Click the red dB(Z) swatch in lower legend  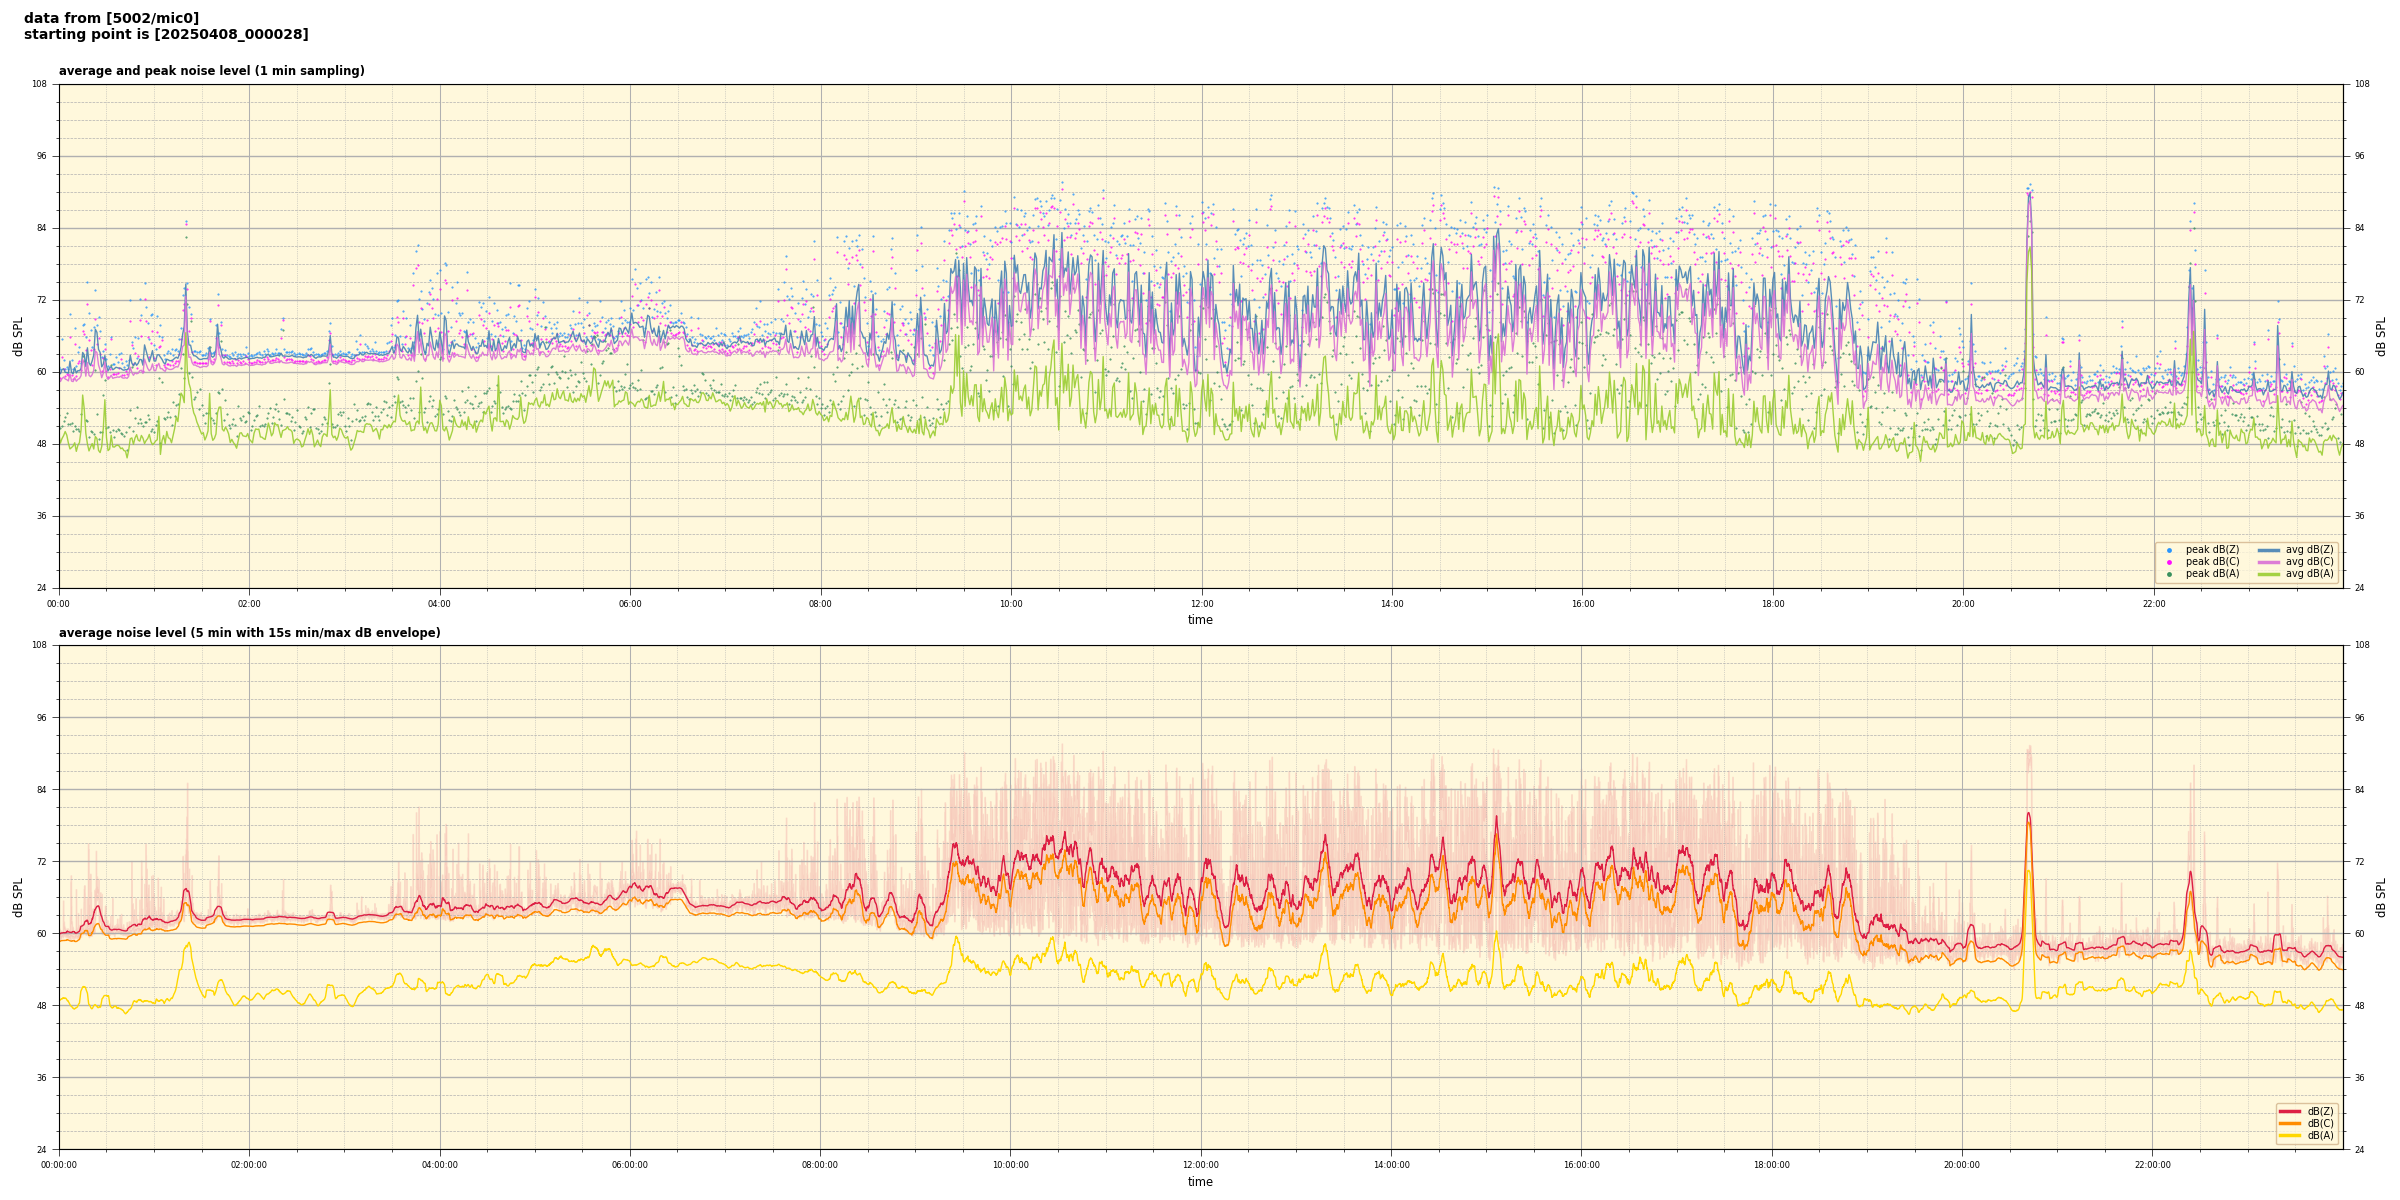pyautogui.click(x=2289, y=1111)
